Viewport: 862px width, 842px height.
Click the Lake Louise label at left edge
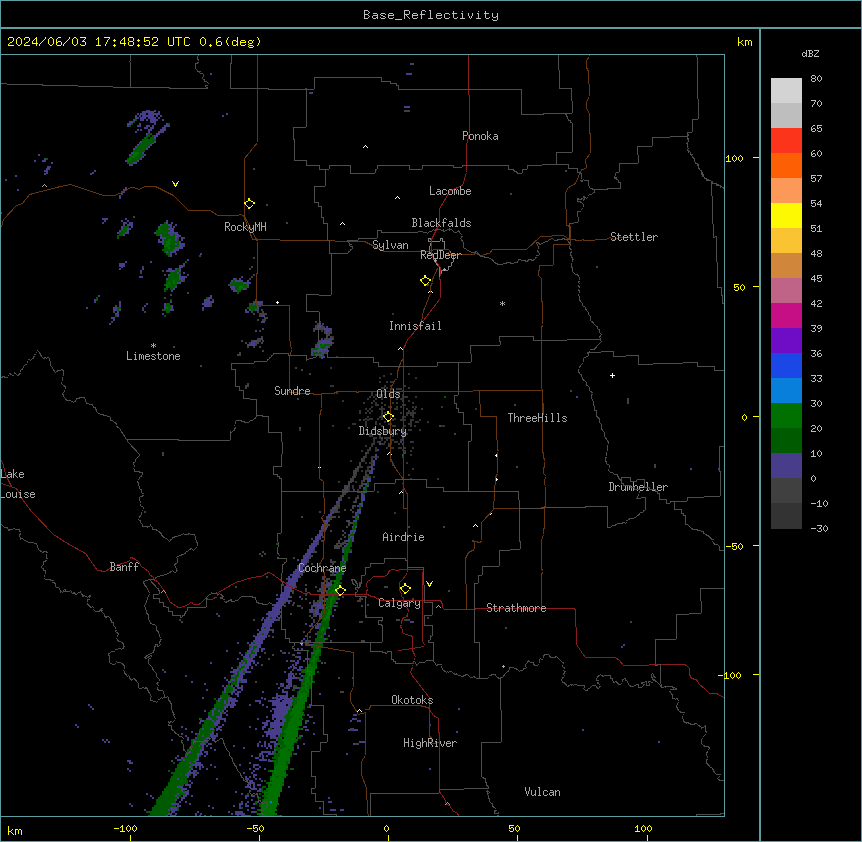click(x=18, y=484)
